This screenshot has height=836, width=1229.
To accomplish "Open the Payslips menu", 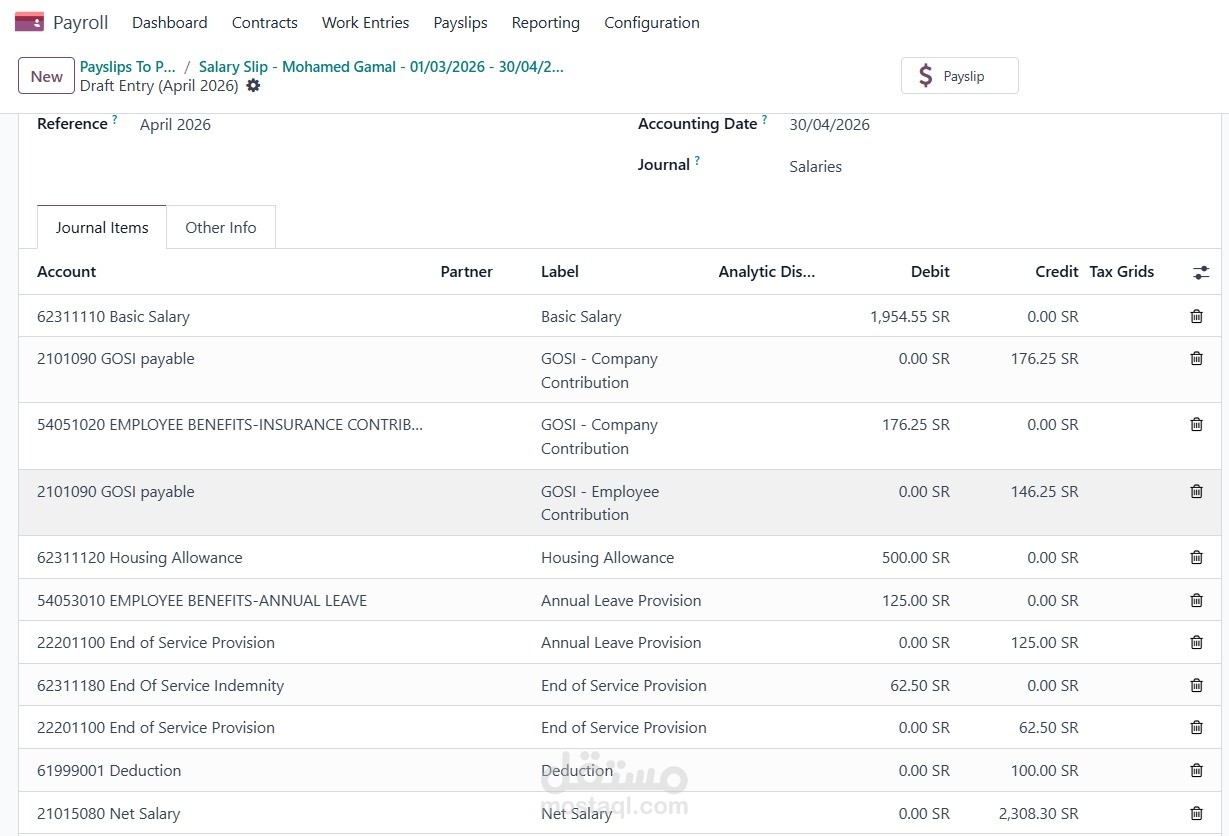I will pos(460,22).
